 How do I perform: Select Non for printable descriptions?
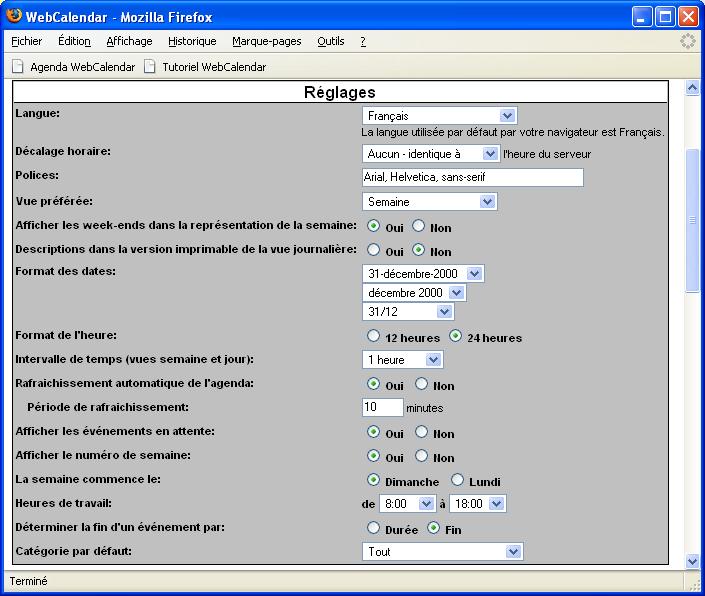418,249
